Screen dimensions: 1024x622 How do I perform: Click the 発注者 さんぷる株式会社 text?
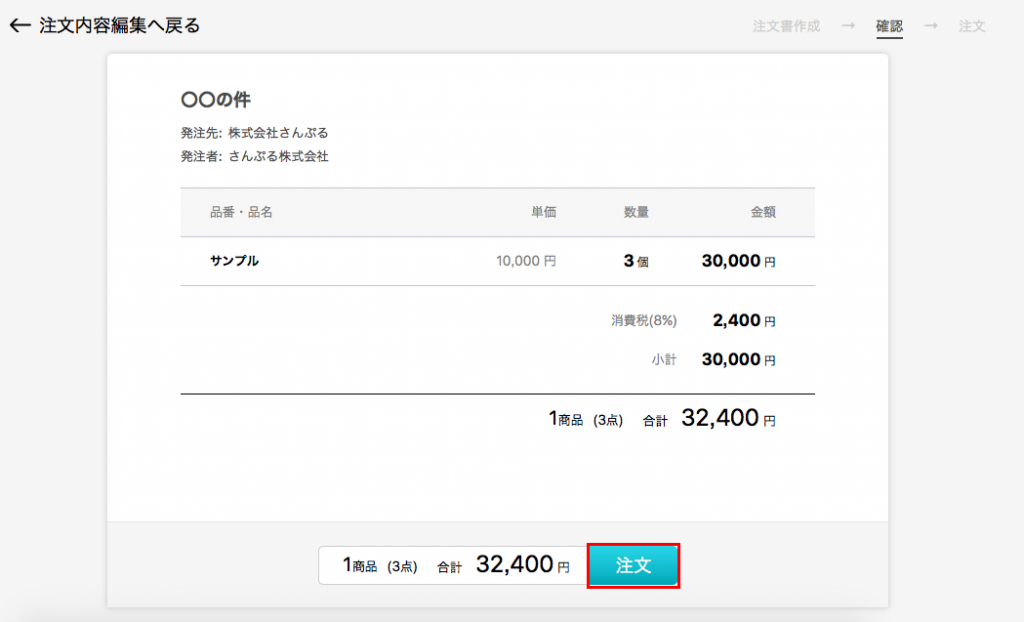click(254, 156)
